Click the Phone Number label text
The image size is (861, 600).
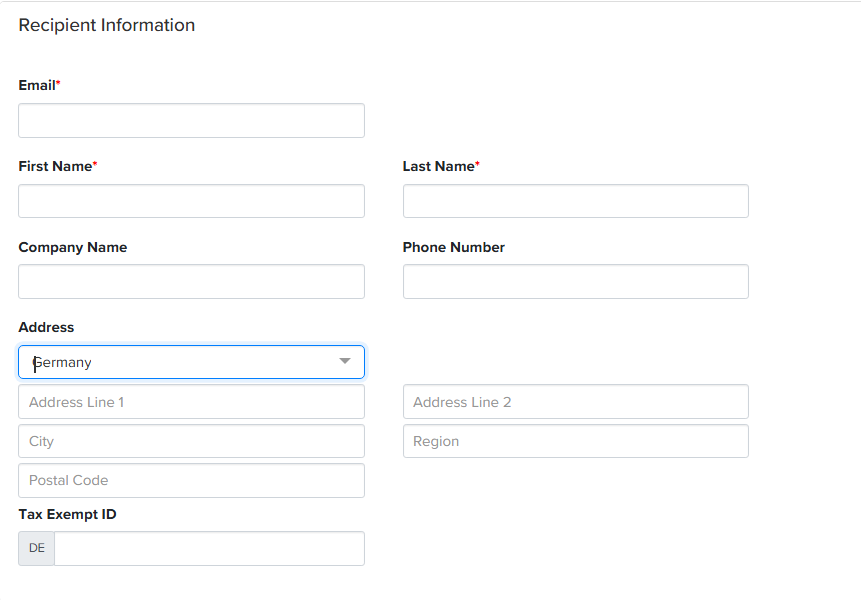pyautogui.click(x=454, y=248)
